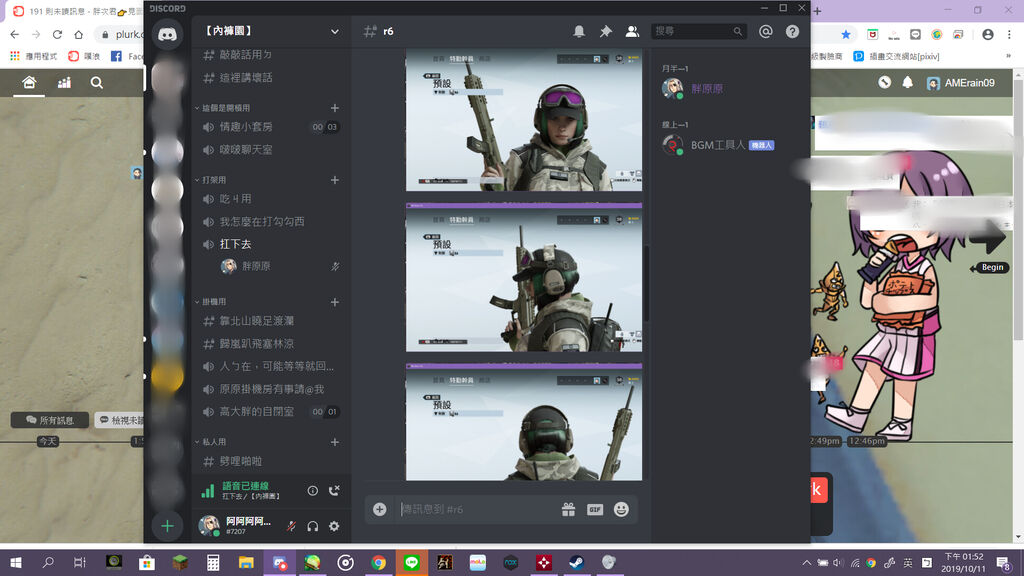1024x576 pixels.
Task: Open the Nitro gift icon in message bar
Action: (x=568, y=509)
